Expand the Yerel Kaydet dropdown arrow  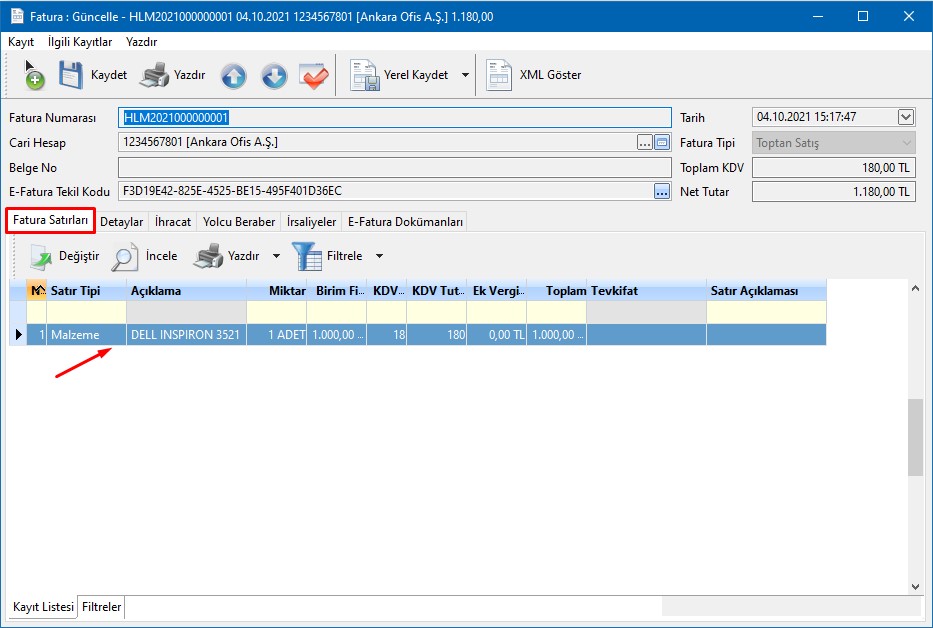pyautogui.click(x=466, y=76)
